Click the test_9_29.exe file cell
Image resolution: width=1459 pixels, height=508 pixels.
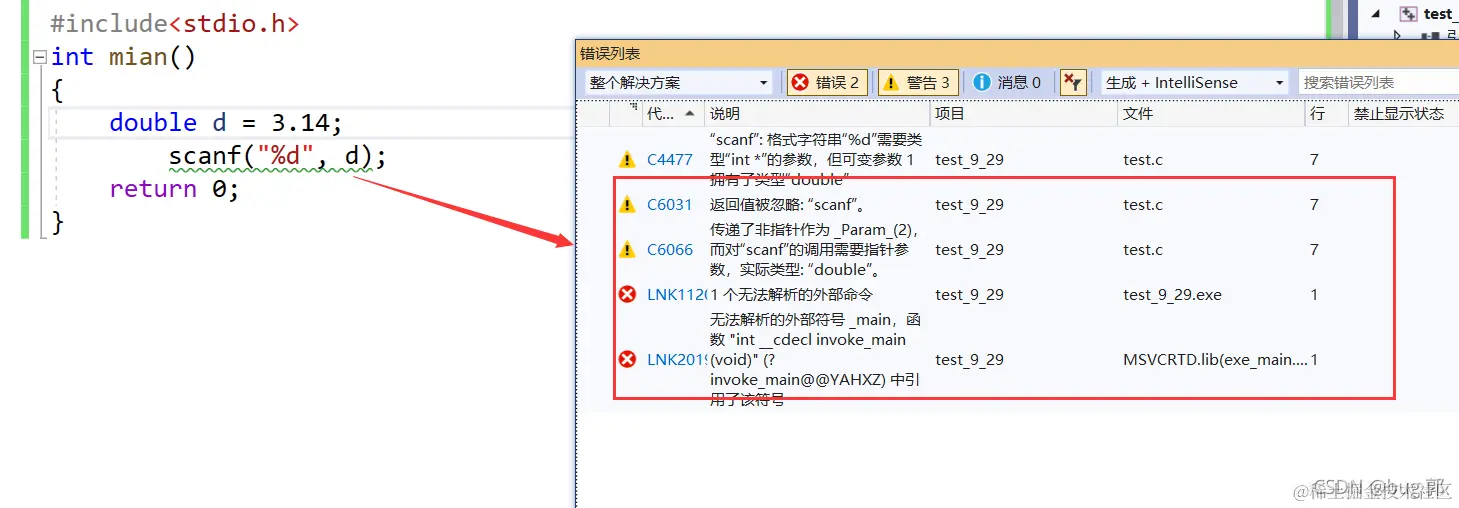1172,295
